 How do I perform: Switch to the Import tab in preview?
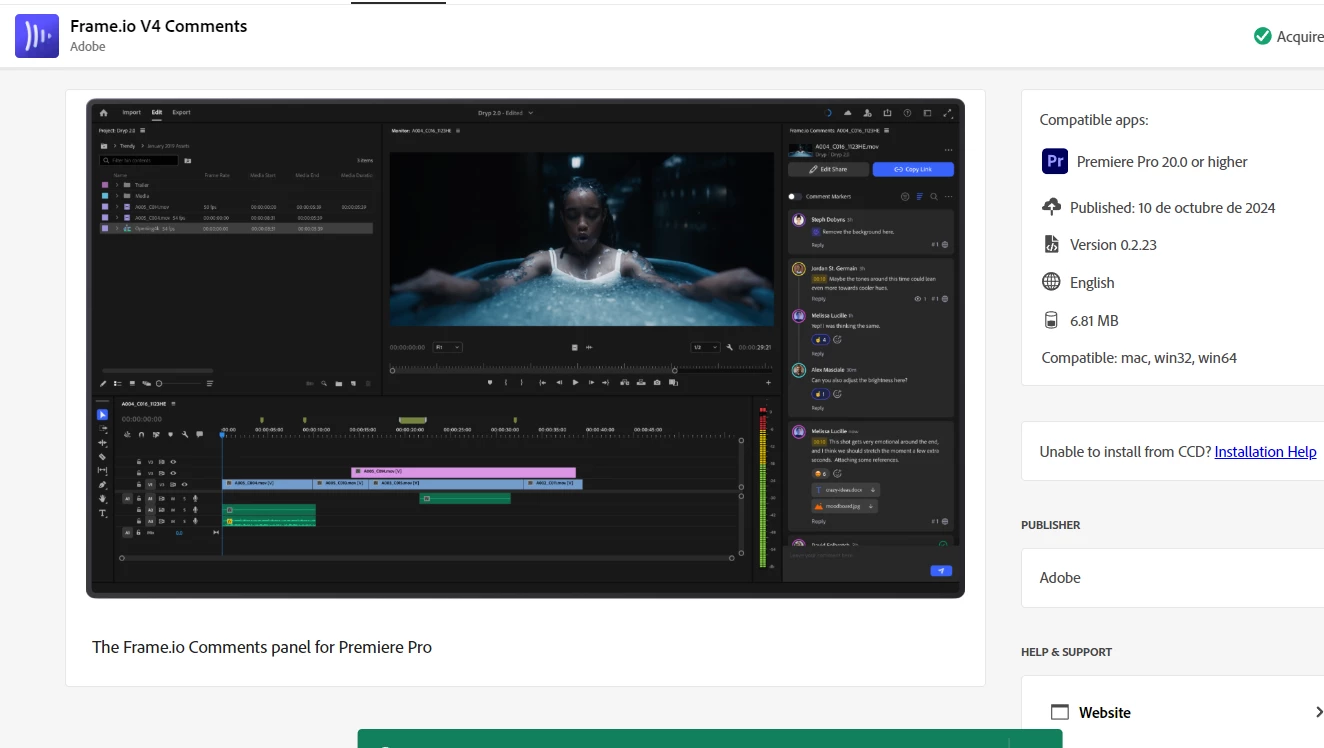131,113
